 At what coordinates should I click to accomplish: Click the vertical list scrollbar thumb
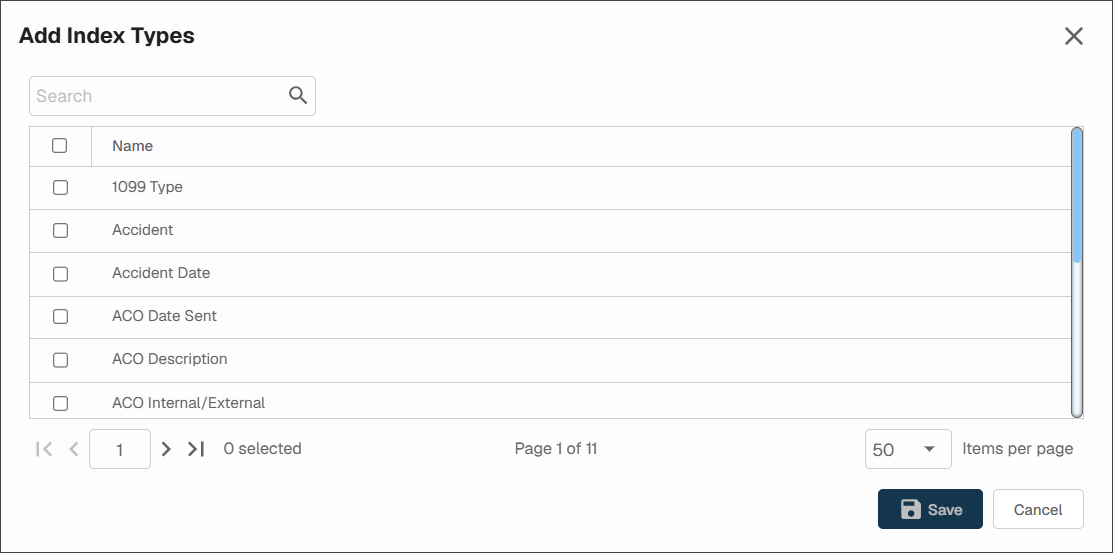tap(1077, 195)
